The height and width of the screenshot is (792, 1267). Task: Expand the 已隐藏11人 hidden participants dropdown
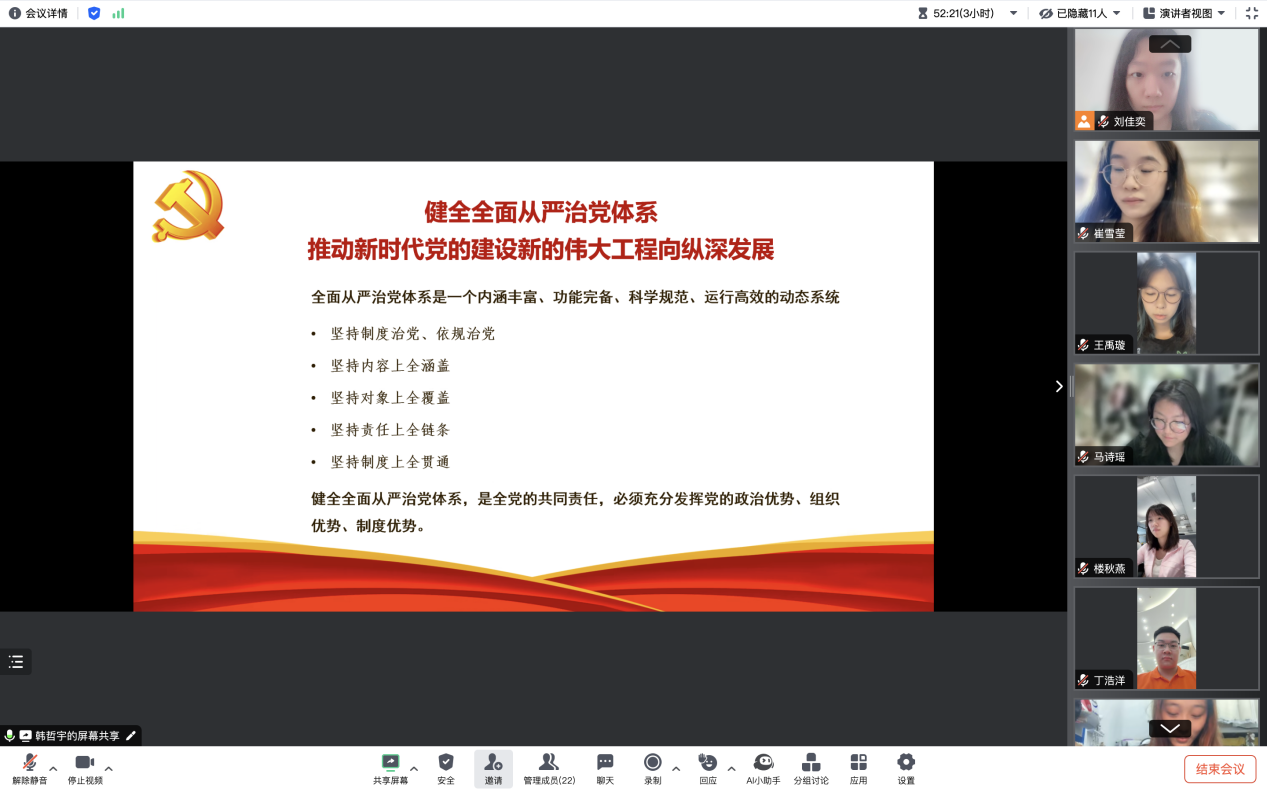tap(1080, 13)
